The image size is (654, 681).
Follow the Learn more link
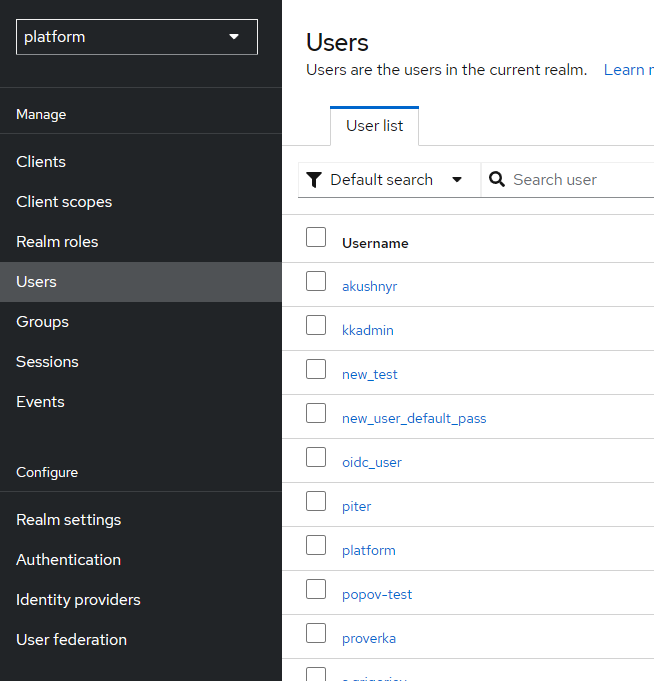628,70
